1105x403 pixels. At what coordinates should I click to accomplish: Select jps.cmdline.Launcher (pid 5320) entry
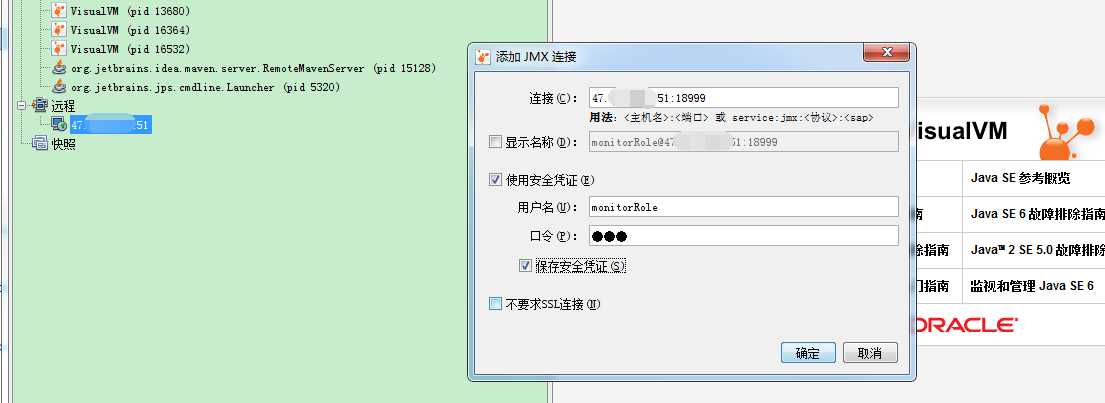pyautogui.click(x=206, y=87)
